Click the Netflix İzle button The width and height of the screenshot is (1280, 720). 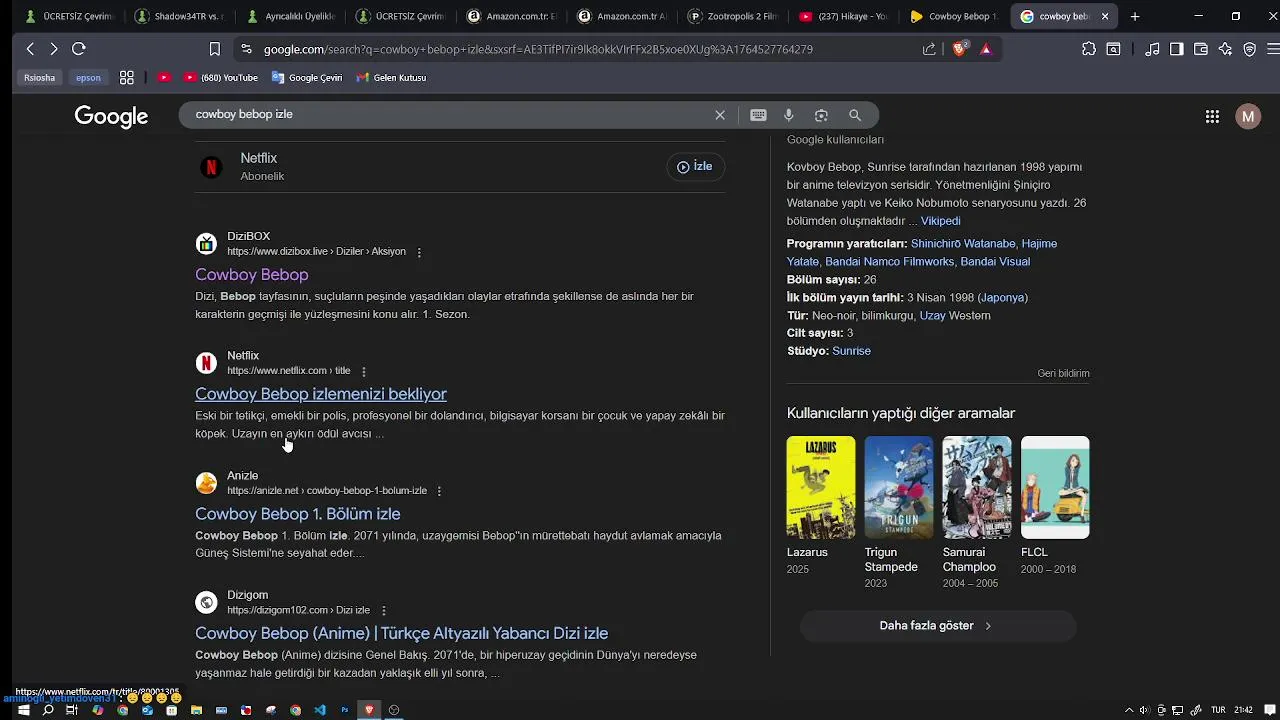(x=695, y=167)
